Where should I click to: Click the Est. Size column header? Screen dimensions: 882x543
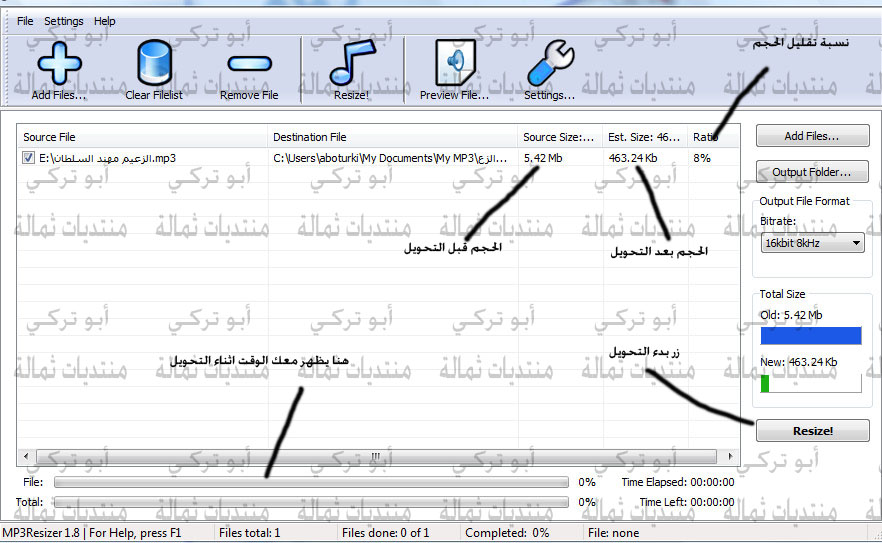pyautogui.click(x=645, y=137)
